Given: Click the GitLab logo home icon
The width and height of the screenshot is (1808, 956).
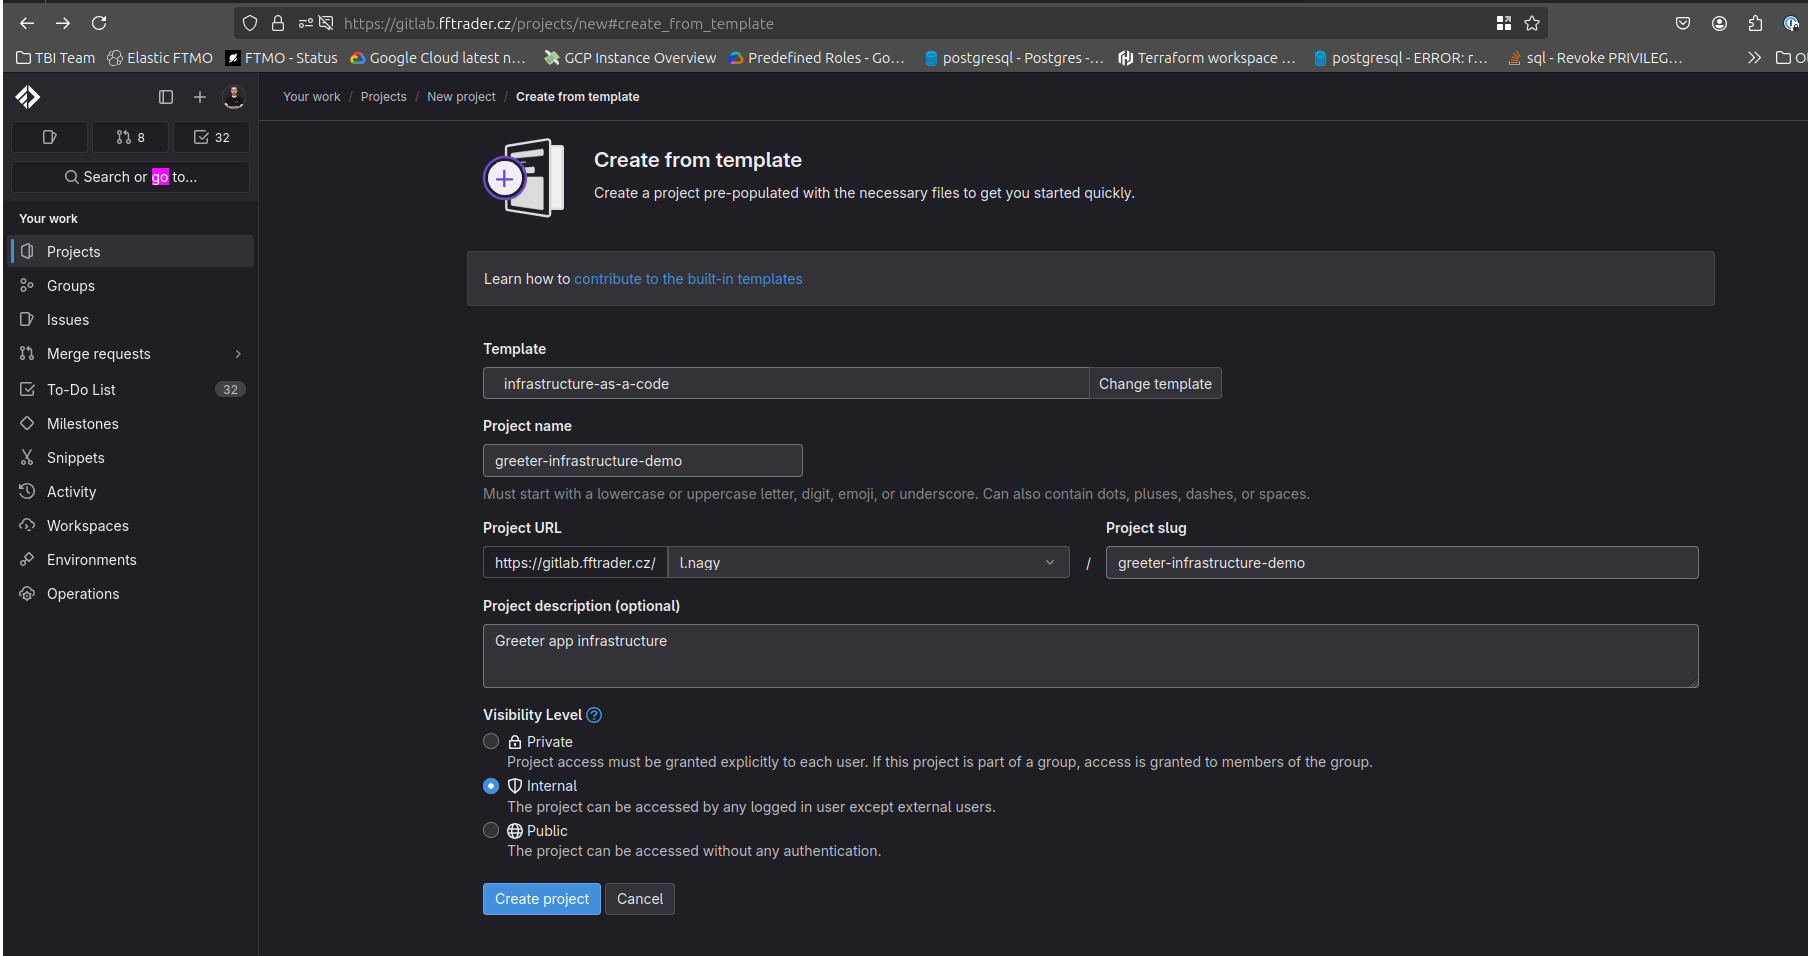Looking at the screenshot, I should pos(28,97).
